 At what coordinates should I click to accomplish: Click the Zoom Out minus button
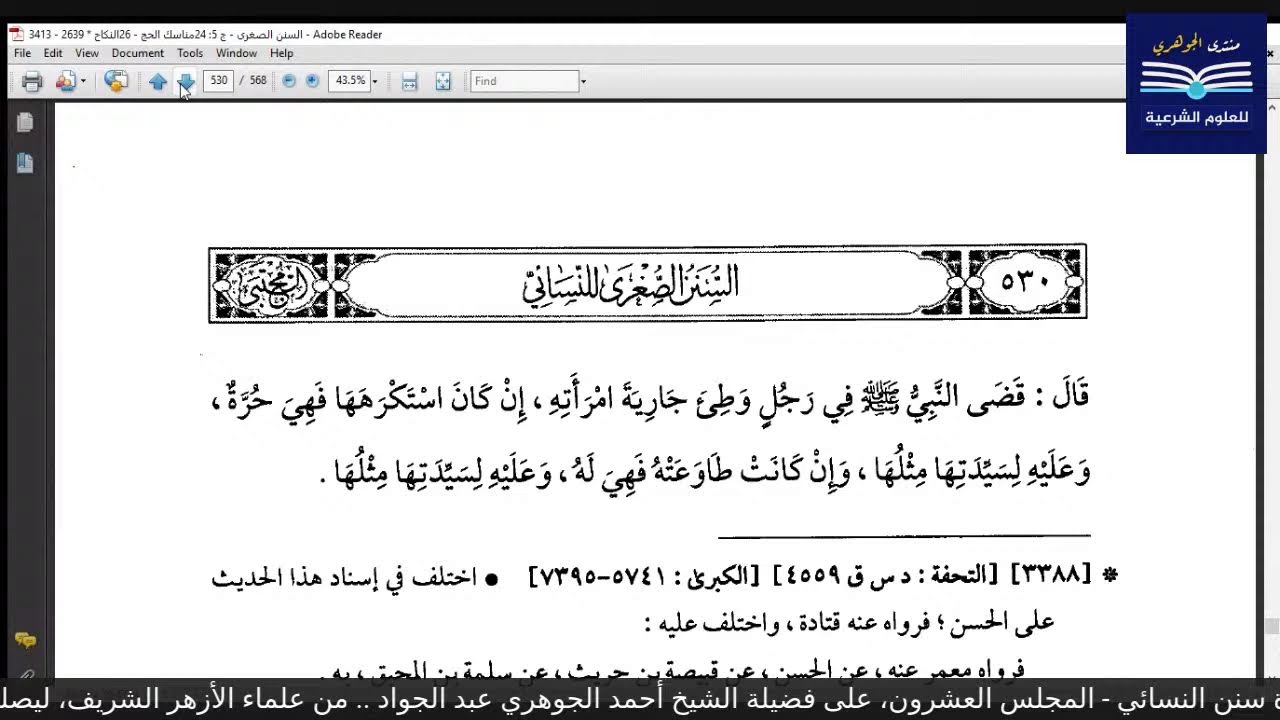289,81
